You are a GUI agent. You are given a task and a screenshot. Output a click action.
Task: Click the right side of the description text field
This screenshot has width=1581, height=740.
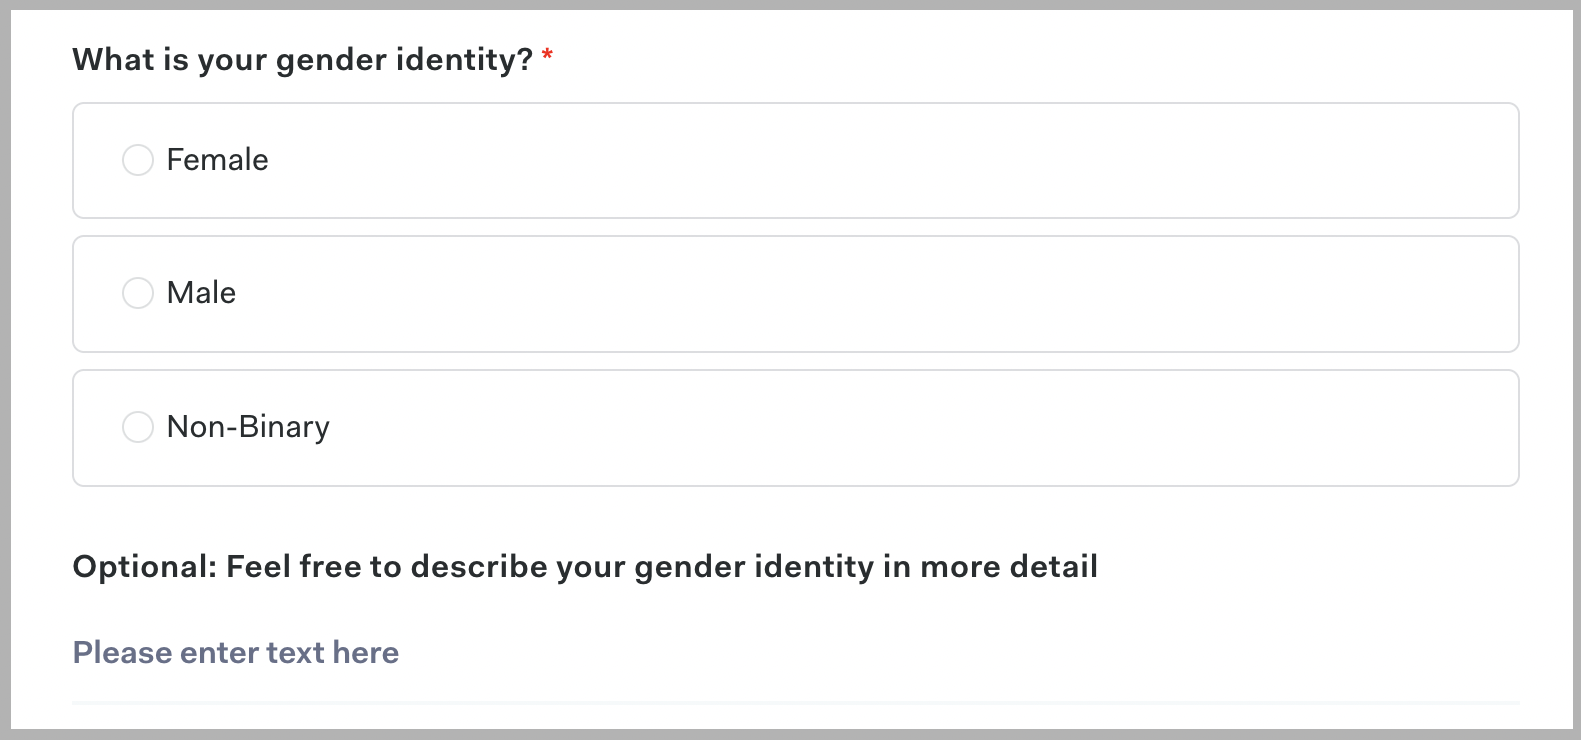[1400, 653]
